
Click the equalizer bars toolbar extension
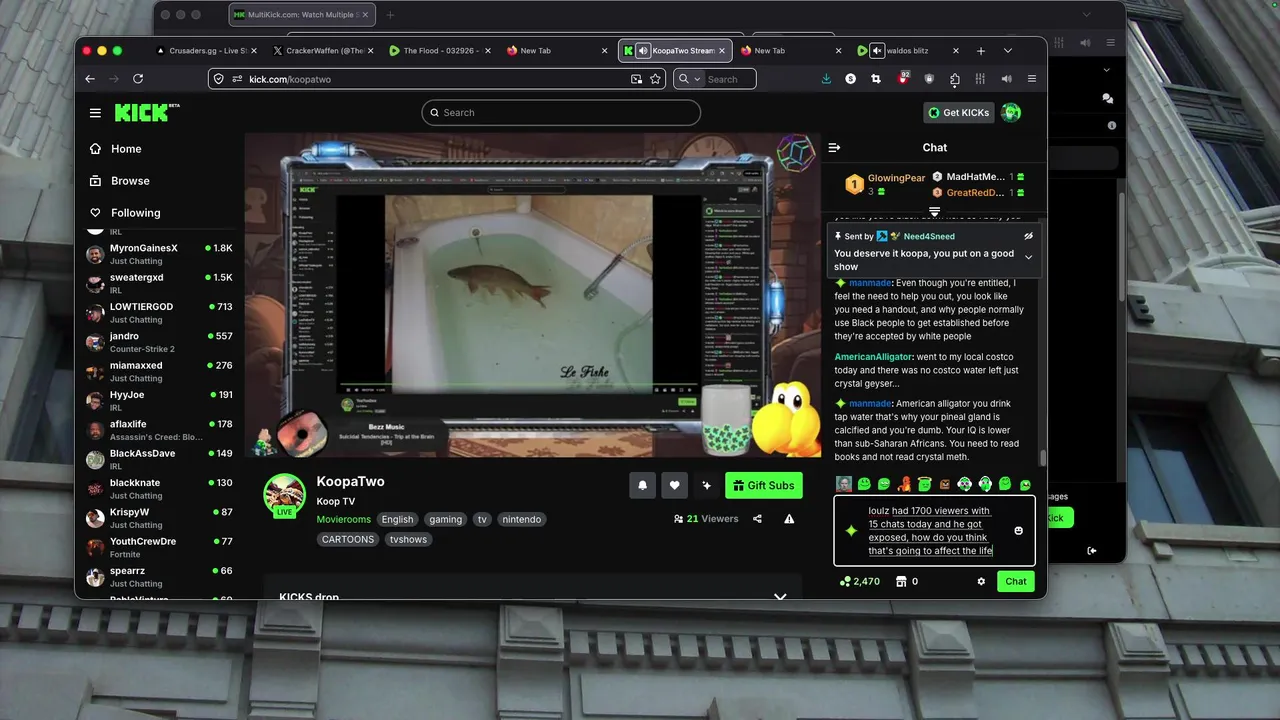(980, 79)
